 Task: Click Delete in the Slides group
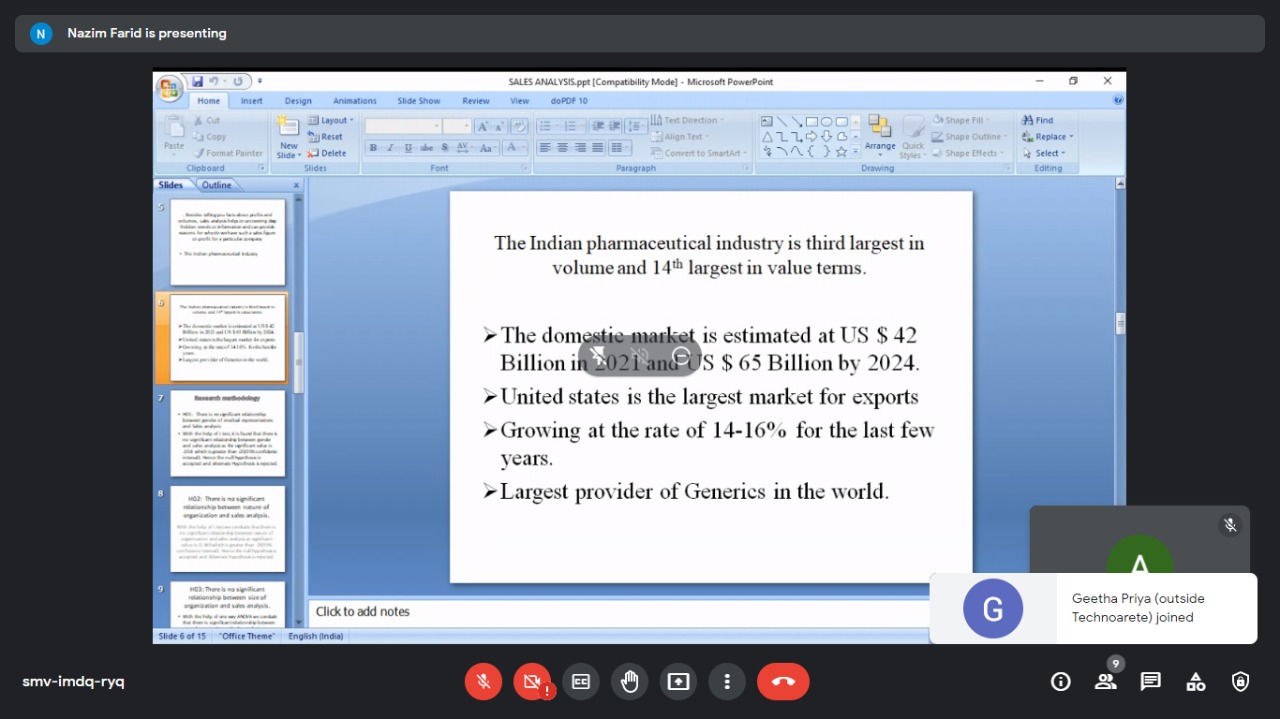click(328, 153)
